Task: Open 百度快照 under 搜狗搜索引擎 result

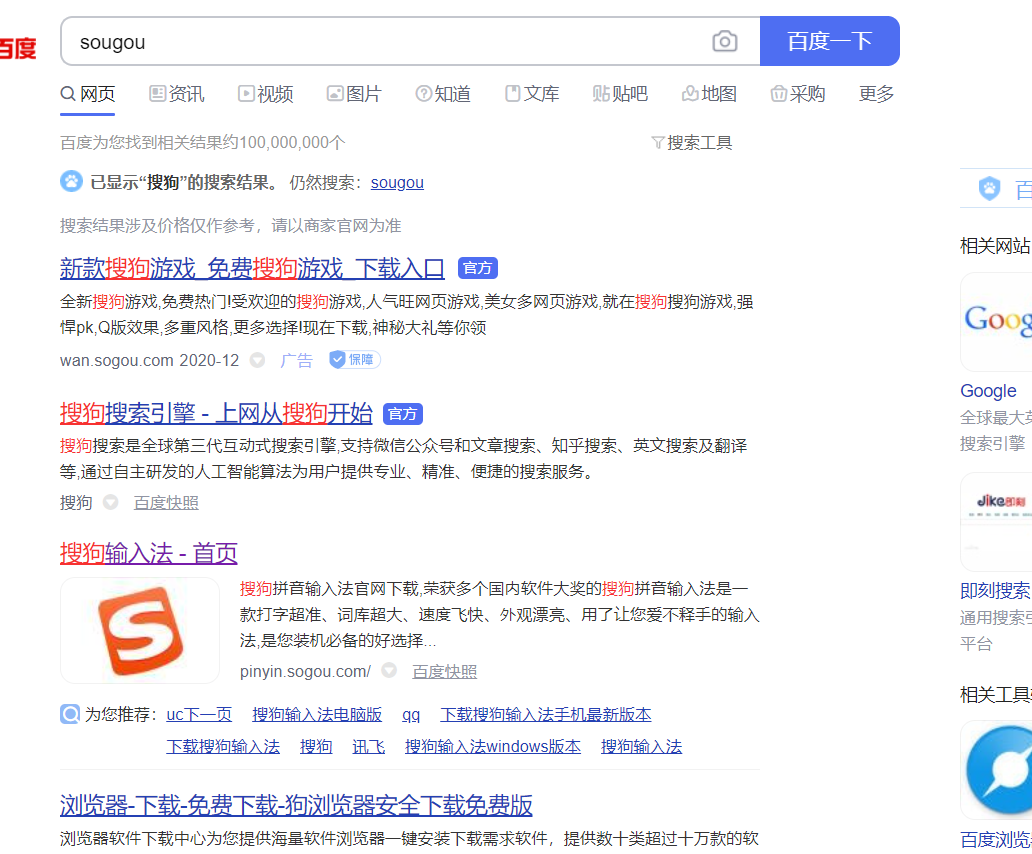Action: 166,503
